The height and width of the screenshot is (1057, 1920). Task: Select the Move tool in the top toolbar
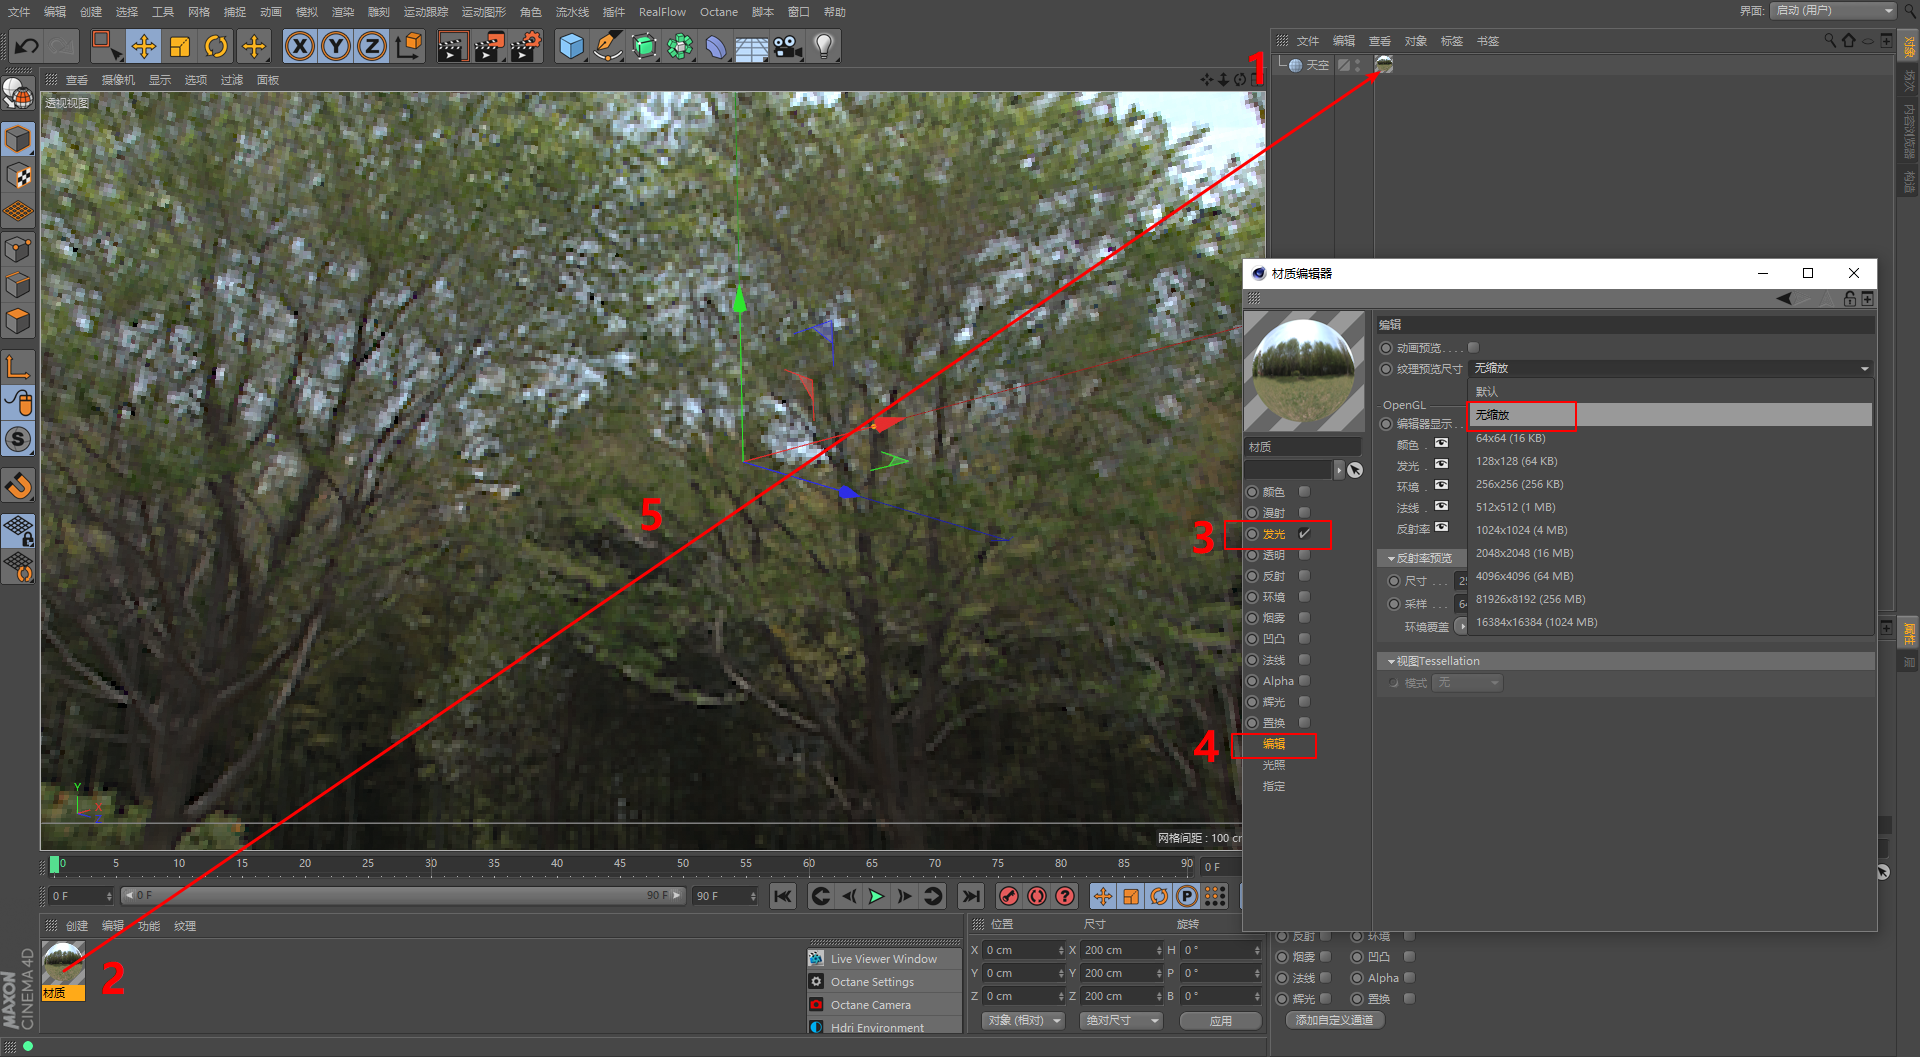144,46
